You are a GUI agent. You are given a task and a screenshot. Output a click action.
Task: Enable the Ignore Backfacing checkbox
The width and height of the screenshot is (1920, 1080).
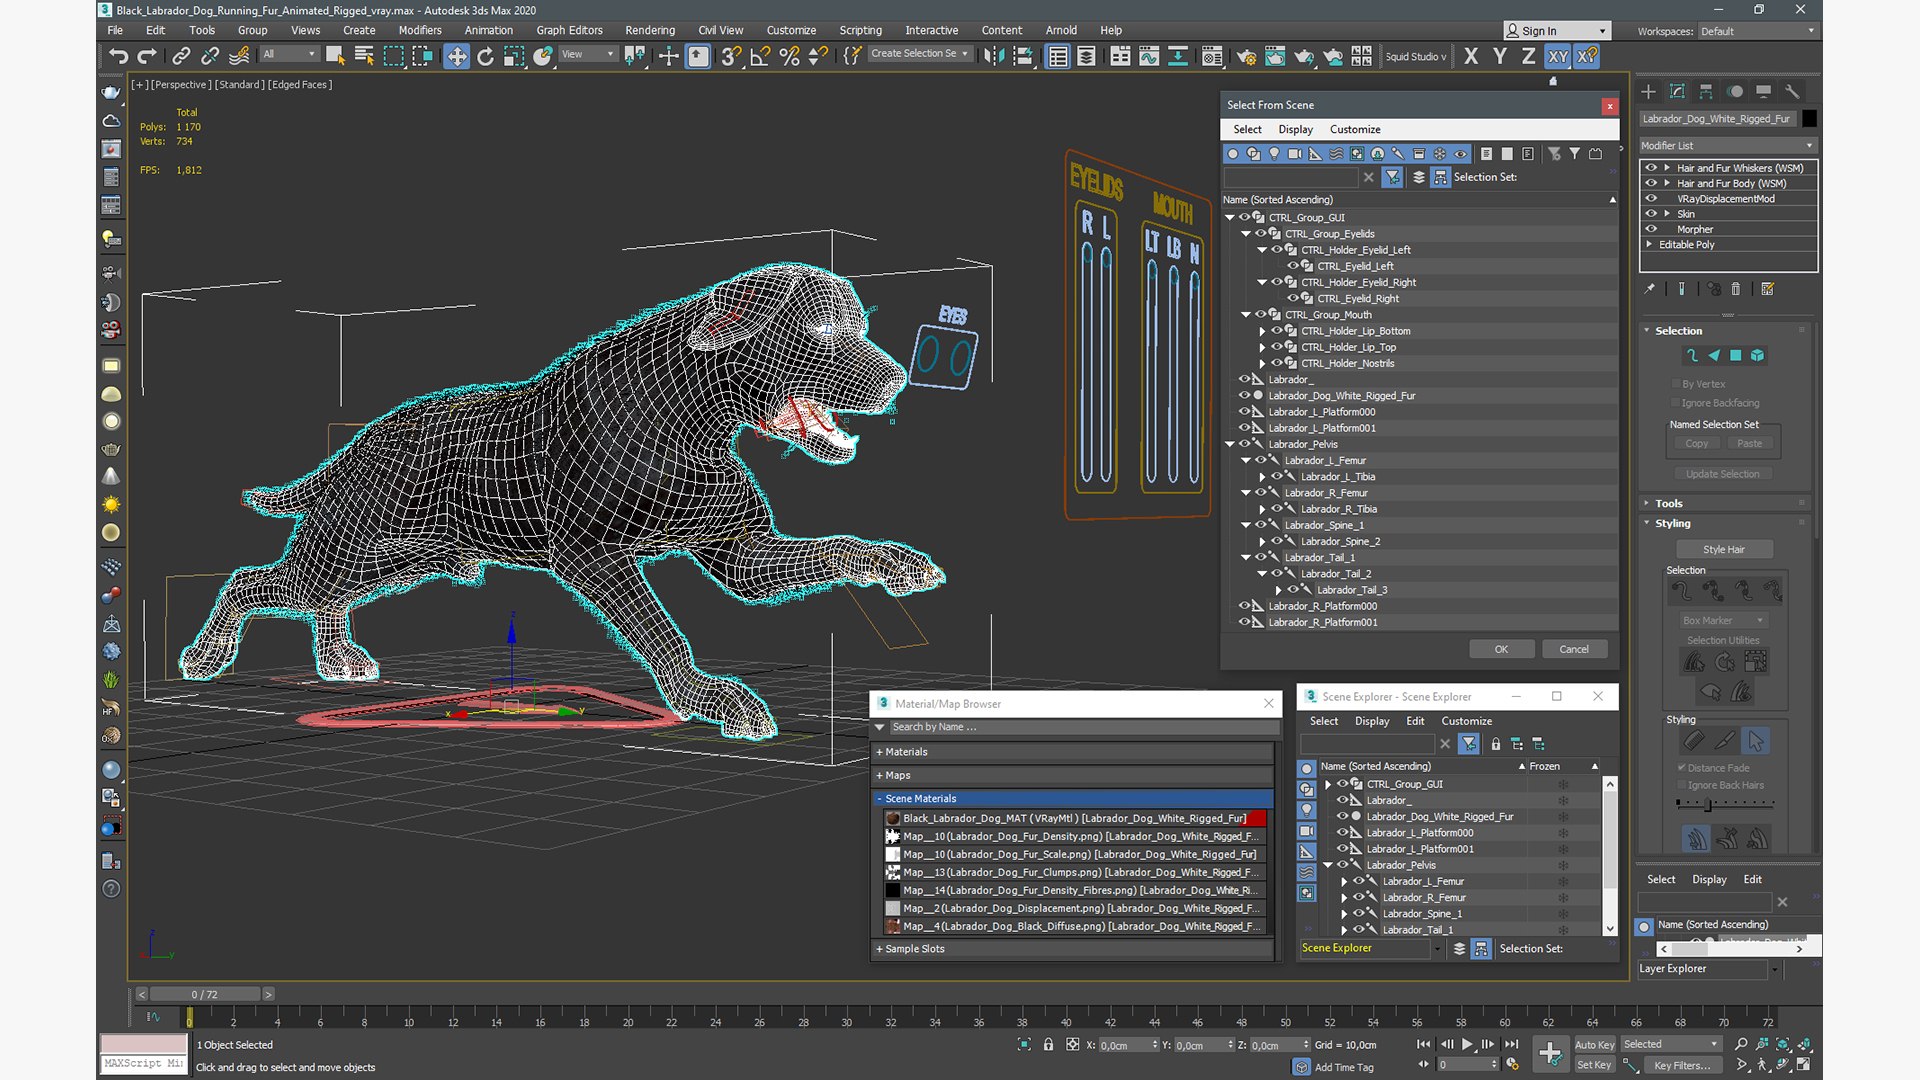click(x=1675, y=403)
